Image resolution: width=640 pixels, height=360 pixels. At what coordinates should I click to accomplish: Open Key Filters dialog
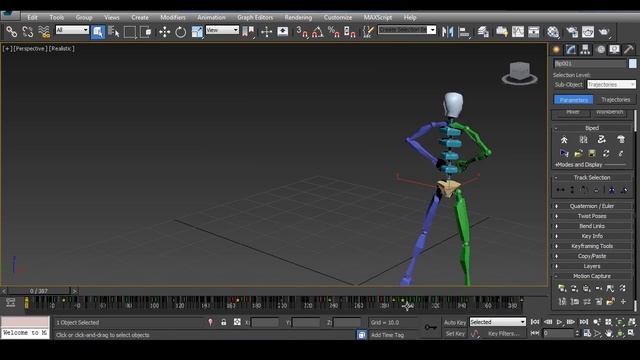[504, 333]
